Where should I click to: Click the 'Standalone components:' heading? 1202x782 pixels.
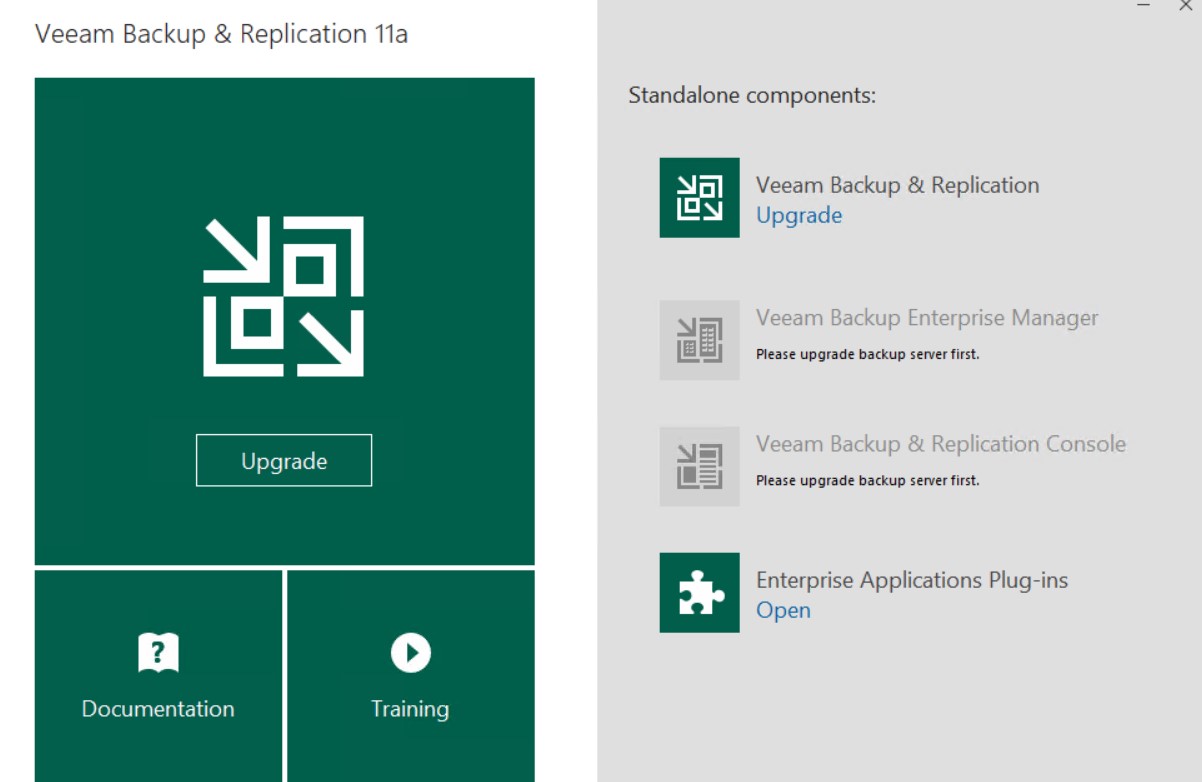pyautogui.click(x=752, y=96)
